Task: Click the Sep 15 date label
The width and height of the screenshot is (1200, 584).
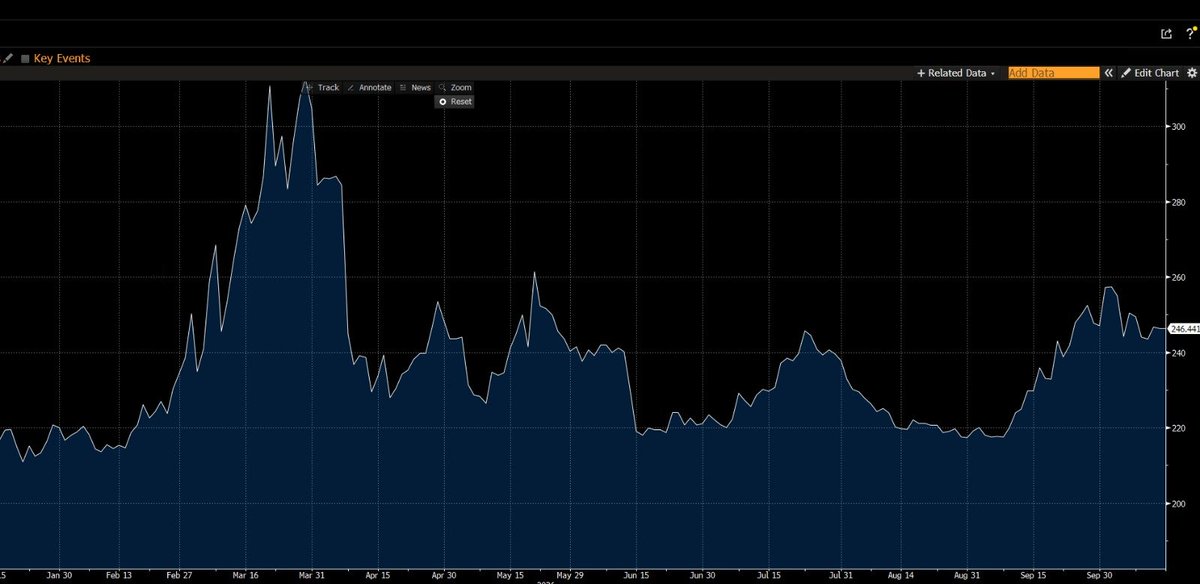Action: point(1034,577)
